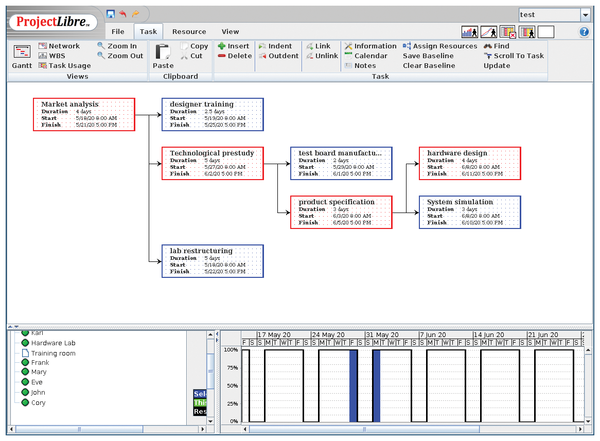This screenshot has width=600, height=441.
Task: Open the task Calendar
Action: (366, 56)
